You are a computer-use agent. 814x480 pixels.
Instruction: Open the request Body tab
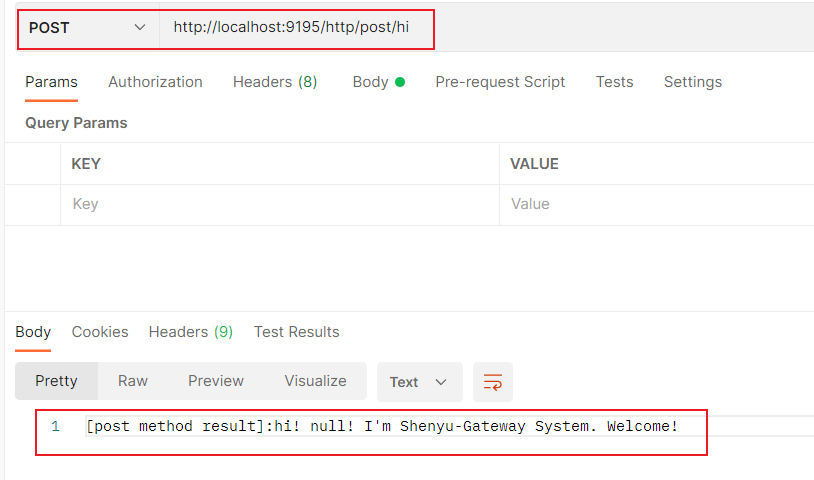(377, 82)
